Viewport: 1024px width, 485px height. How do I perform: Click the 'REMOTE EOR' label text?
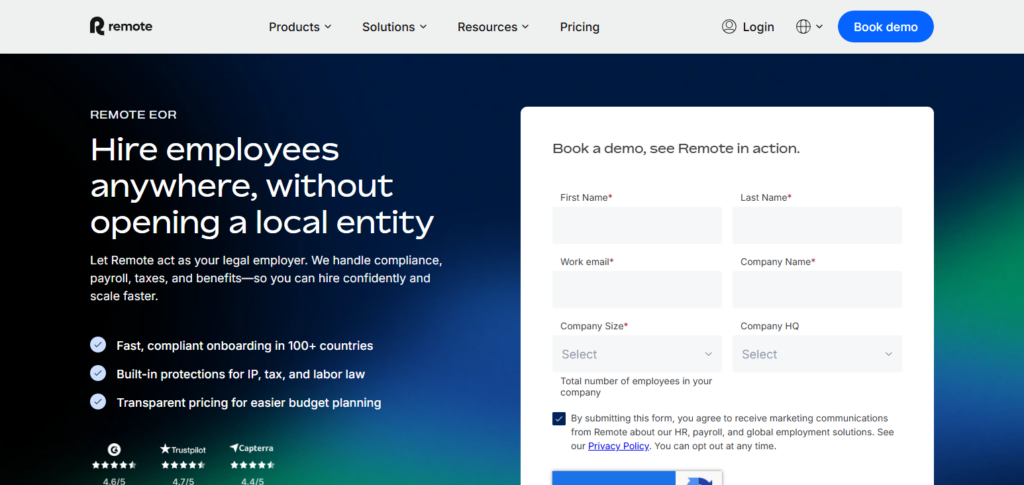click(x=133, y=115)
